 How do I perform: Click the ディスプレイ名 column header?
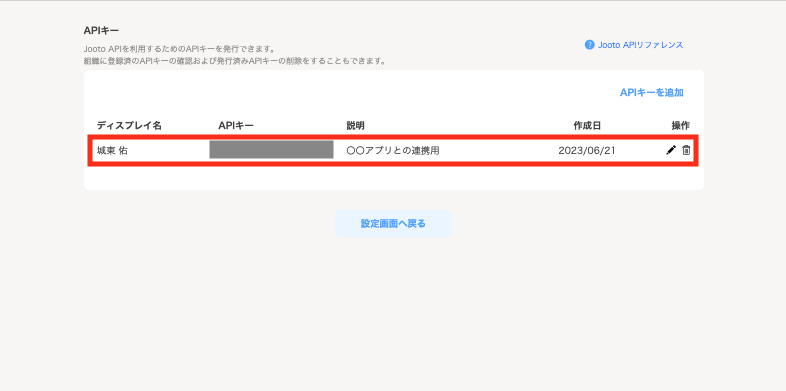[129, 125]
